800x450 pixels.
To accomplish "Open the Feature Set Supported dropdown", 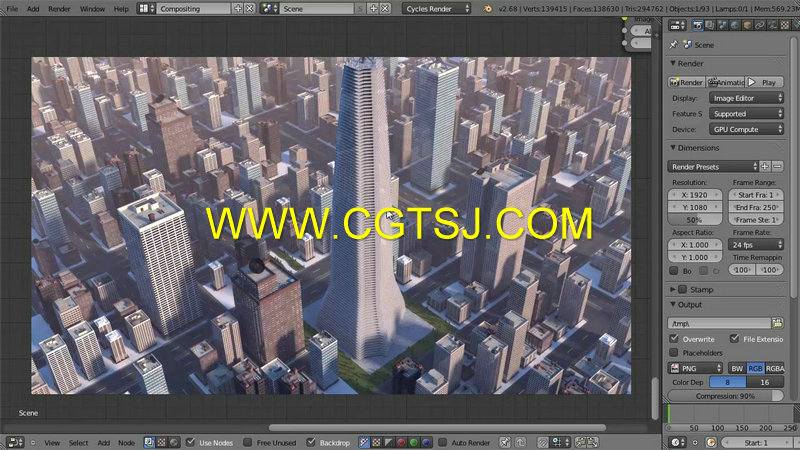I will pos(746,114).
